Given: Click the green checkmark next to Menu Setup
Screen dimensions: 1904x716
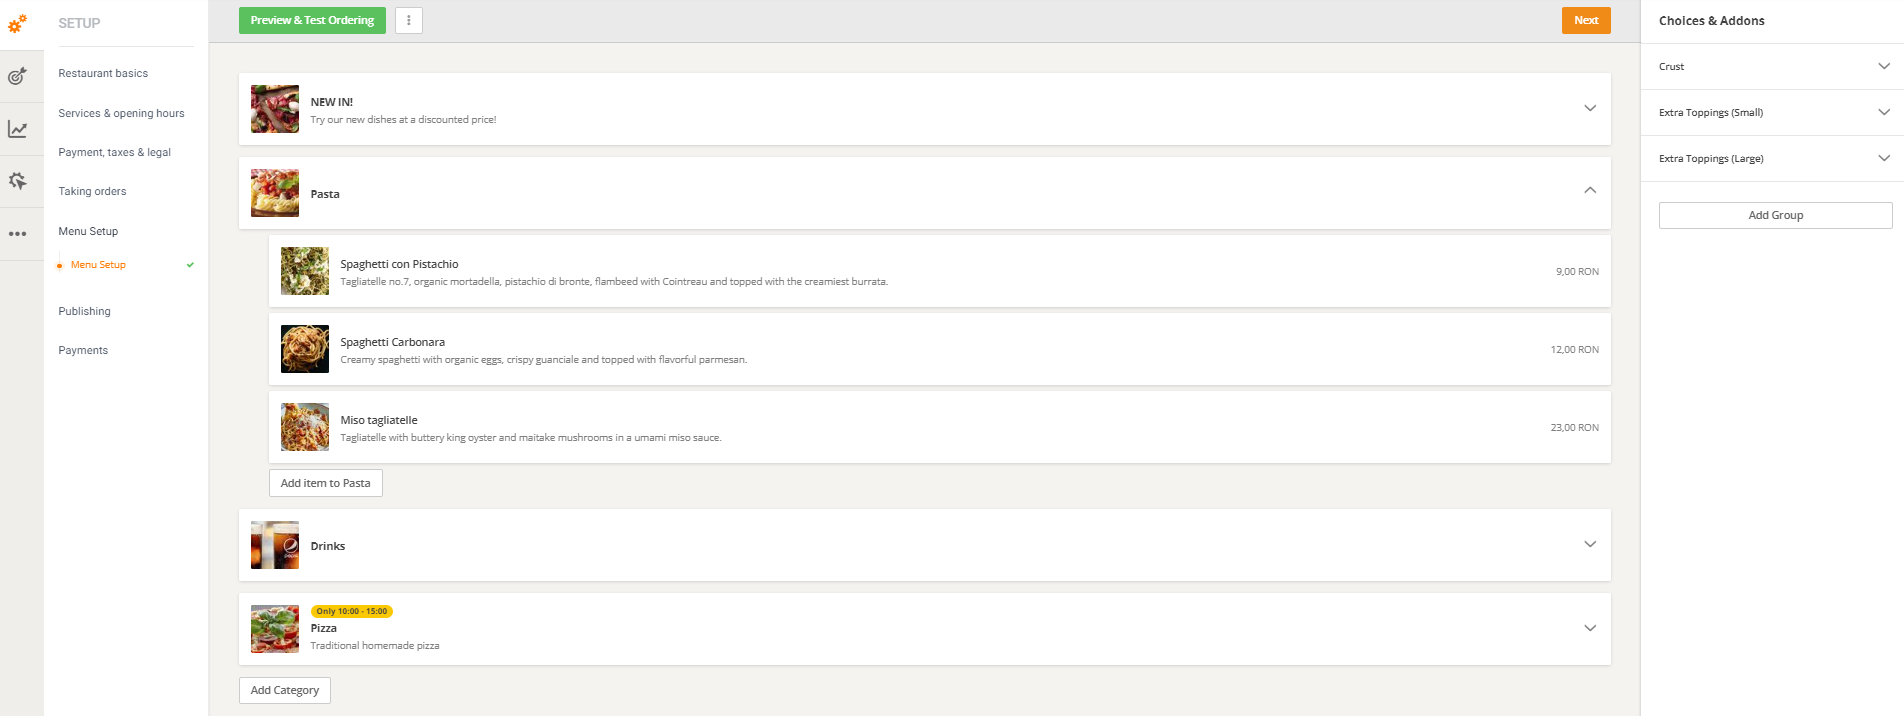Looking at the screenshot, I should point(190,265).
